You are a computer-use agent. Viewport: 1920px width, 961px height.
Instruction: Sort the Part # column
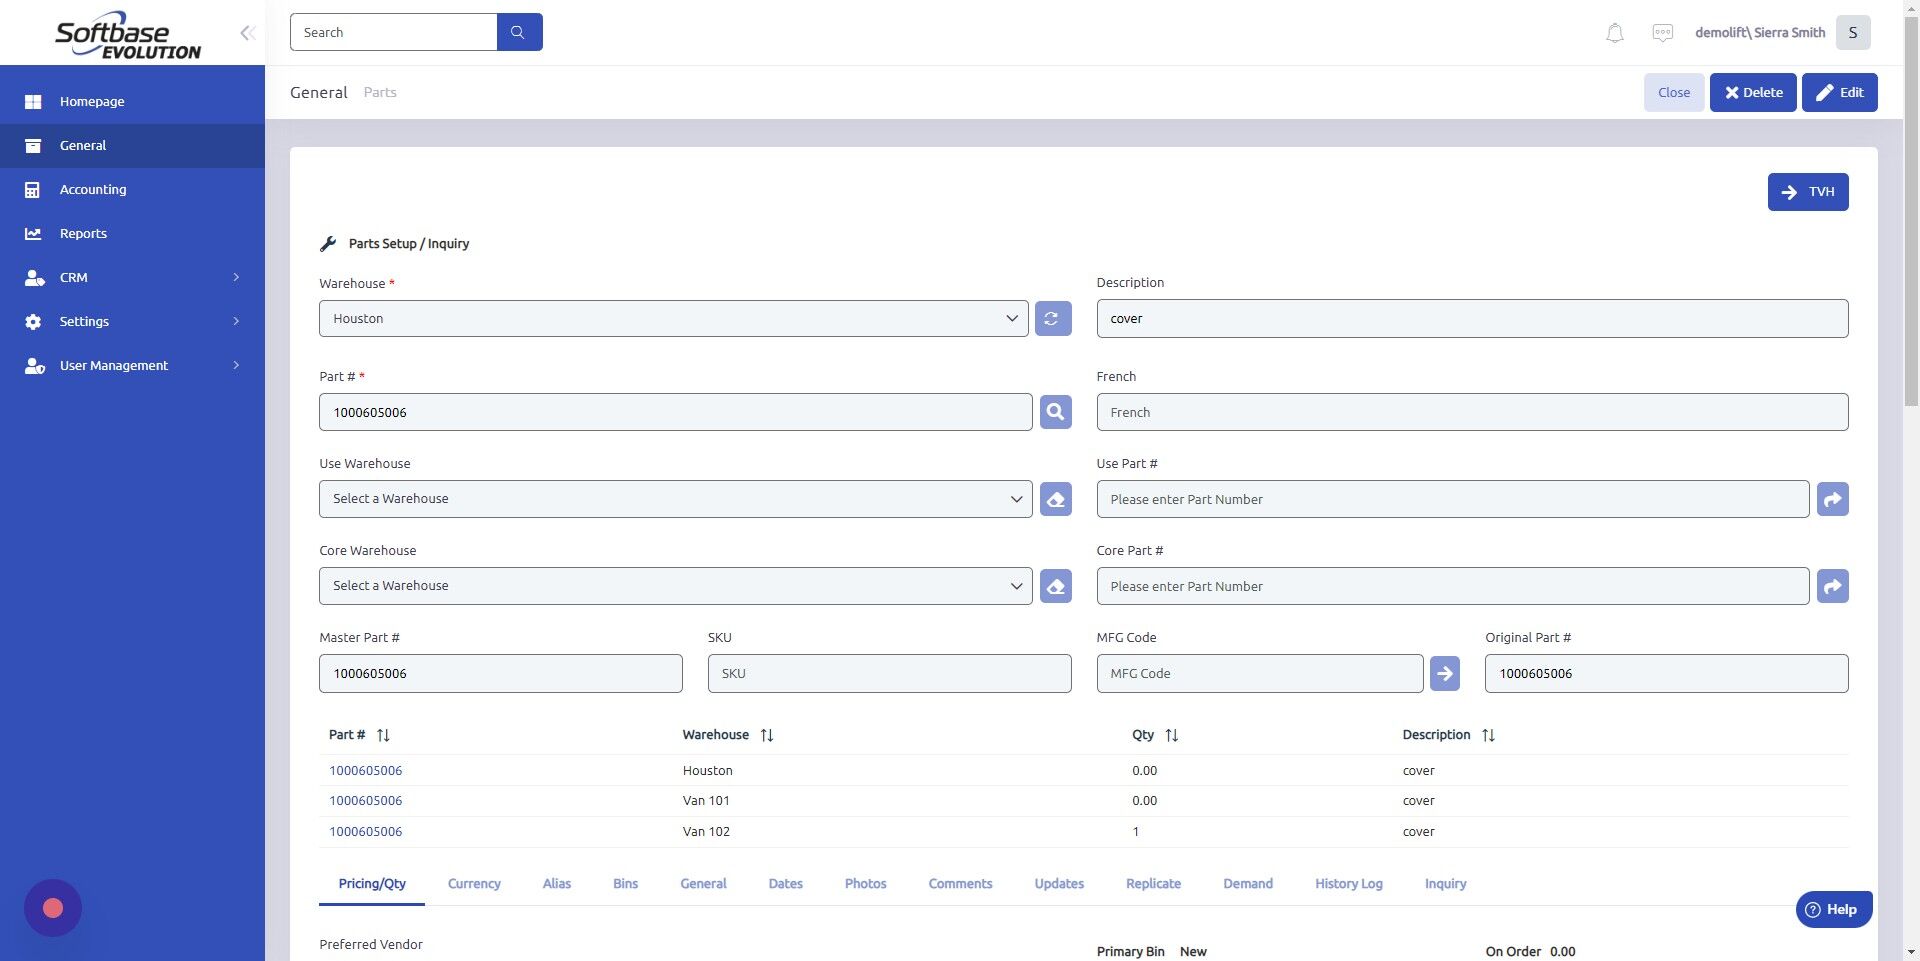(x=384, y=735)
